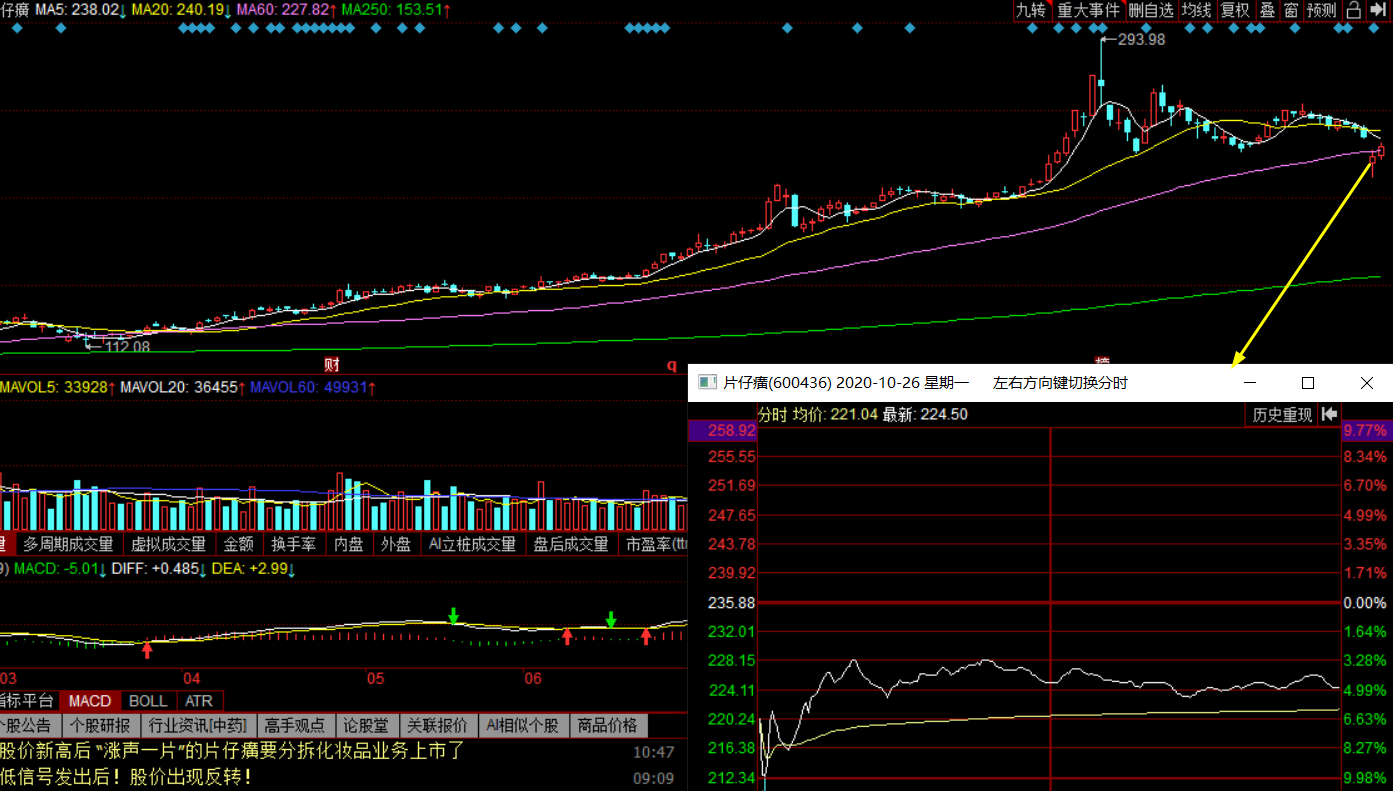The height and width of the screenshot is (791, 1393).
Task: Toggle the 均线 moving average display
Action: (x=1196, y=10)
